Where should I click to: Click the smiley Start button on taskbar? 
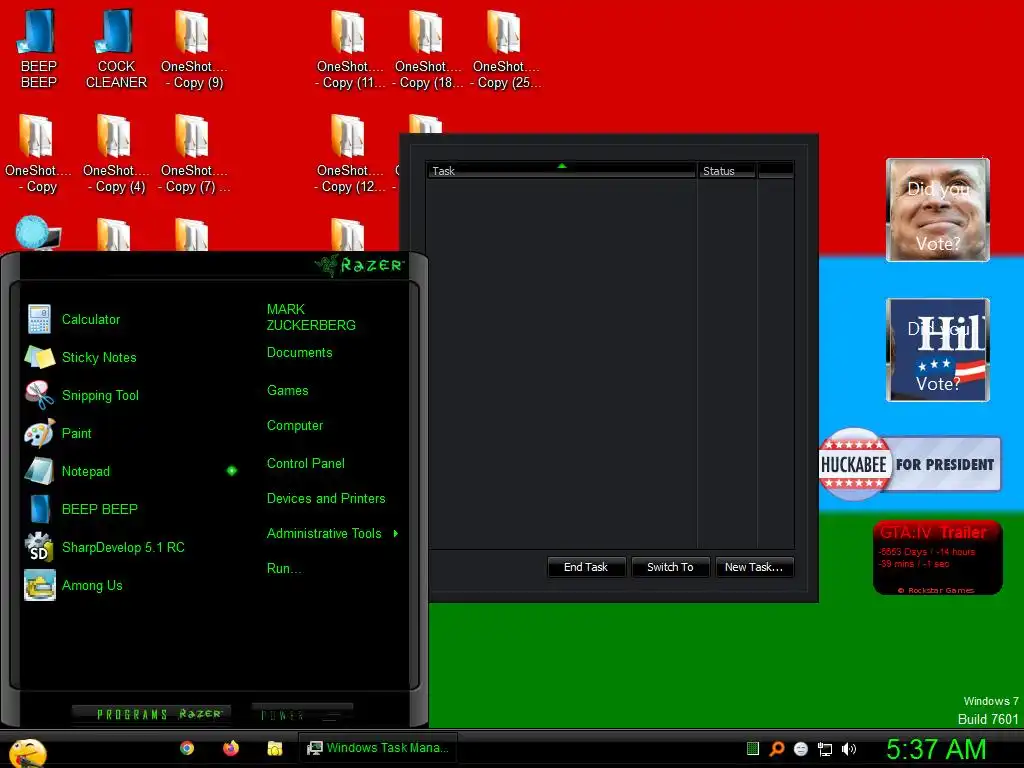(27, 753)
